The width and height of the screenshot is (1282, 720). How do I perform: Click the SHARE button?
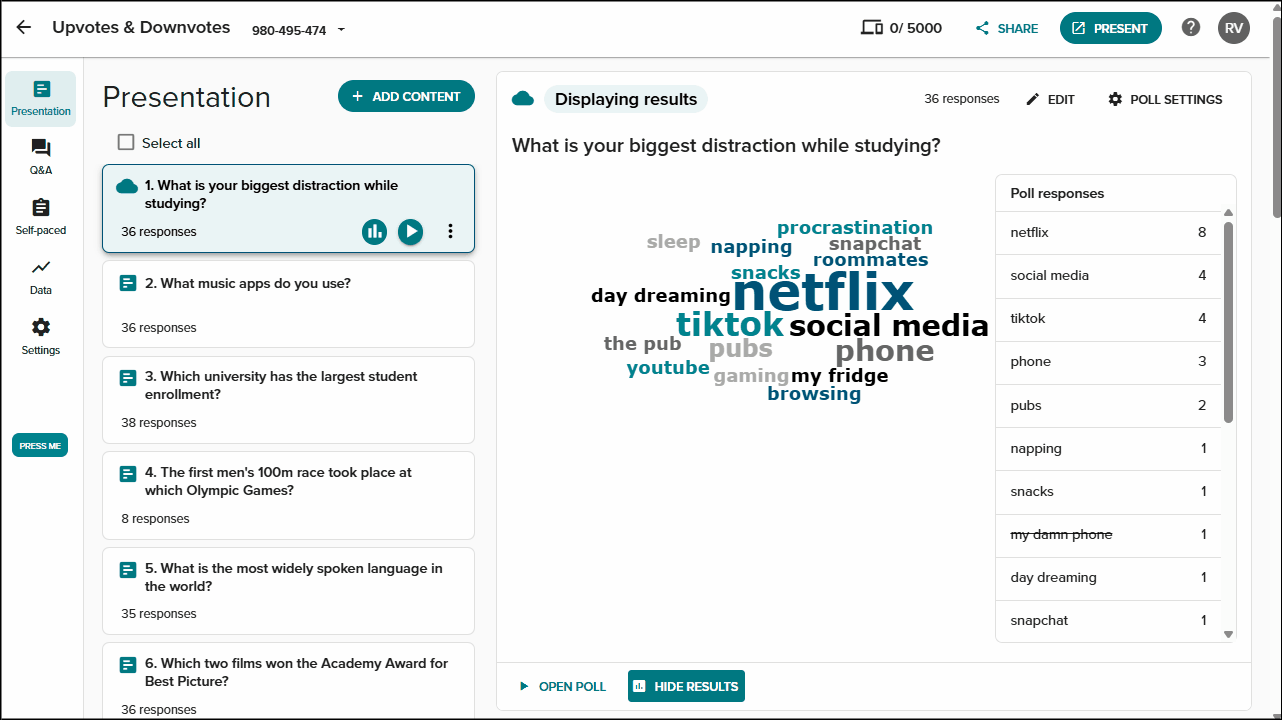click(x=1007, y=28)
